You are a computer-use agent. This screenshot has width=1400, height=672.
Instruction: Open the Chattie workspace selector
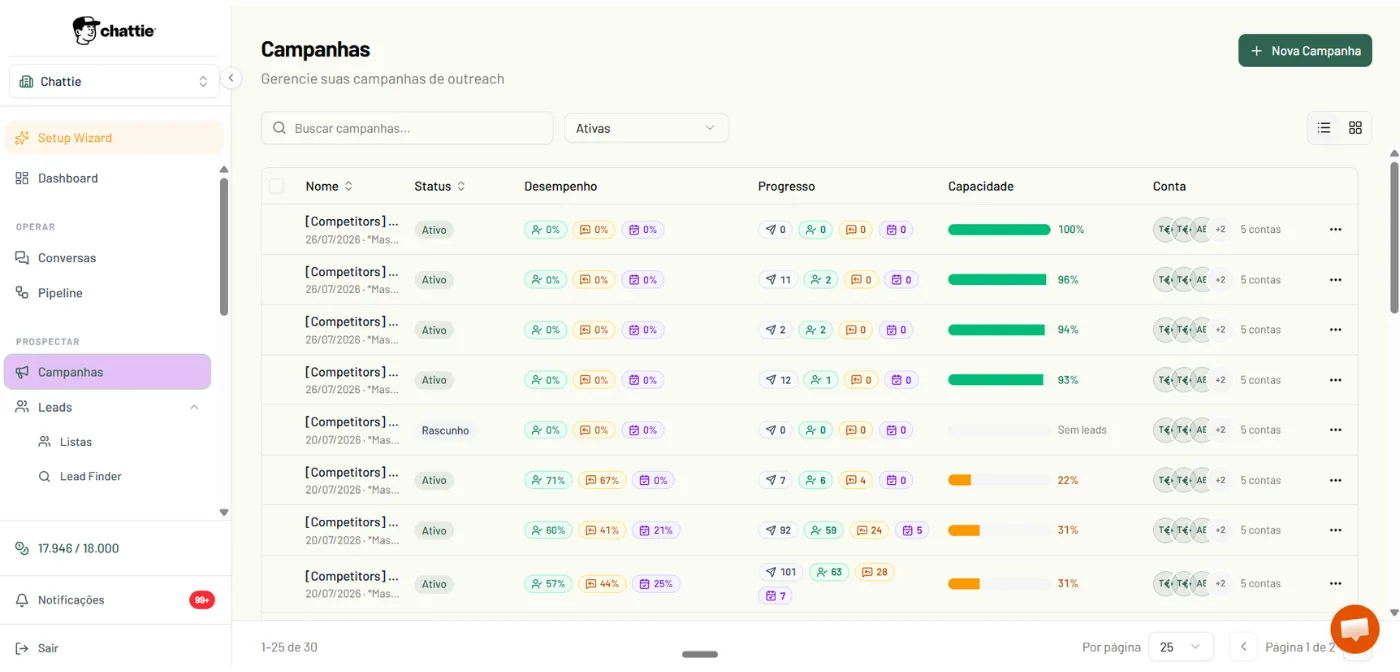[x=114, y=81]
